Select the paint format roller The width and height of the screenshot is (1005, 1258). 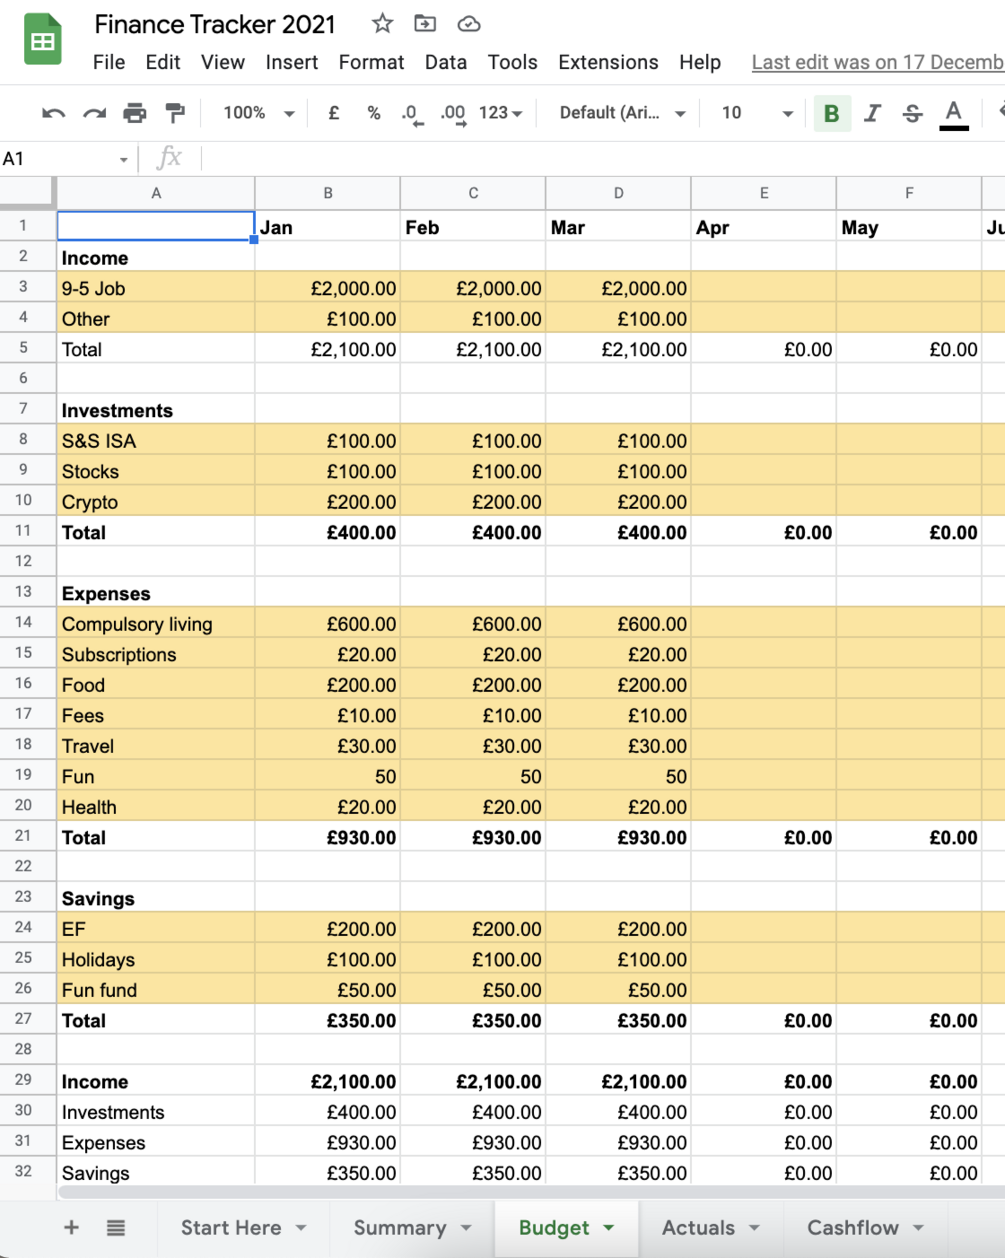click(175, 113)
